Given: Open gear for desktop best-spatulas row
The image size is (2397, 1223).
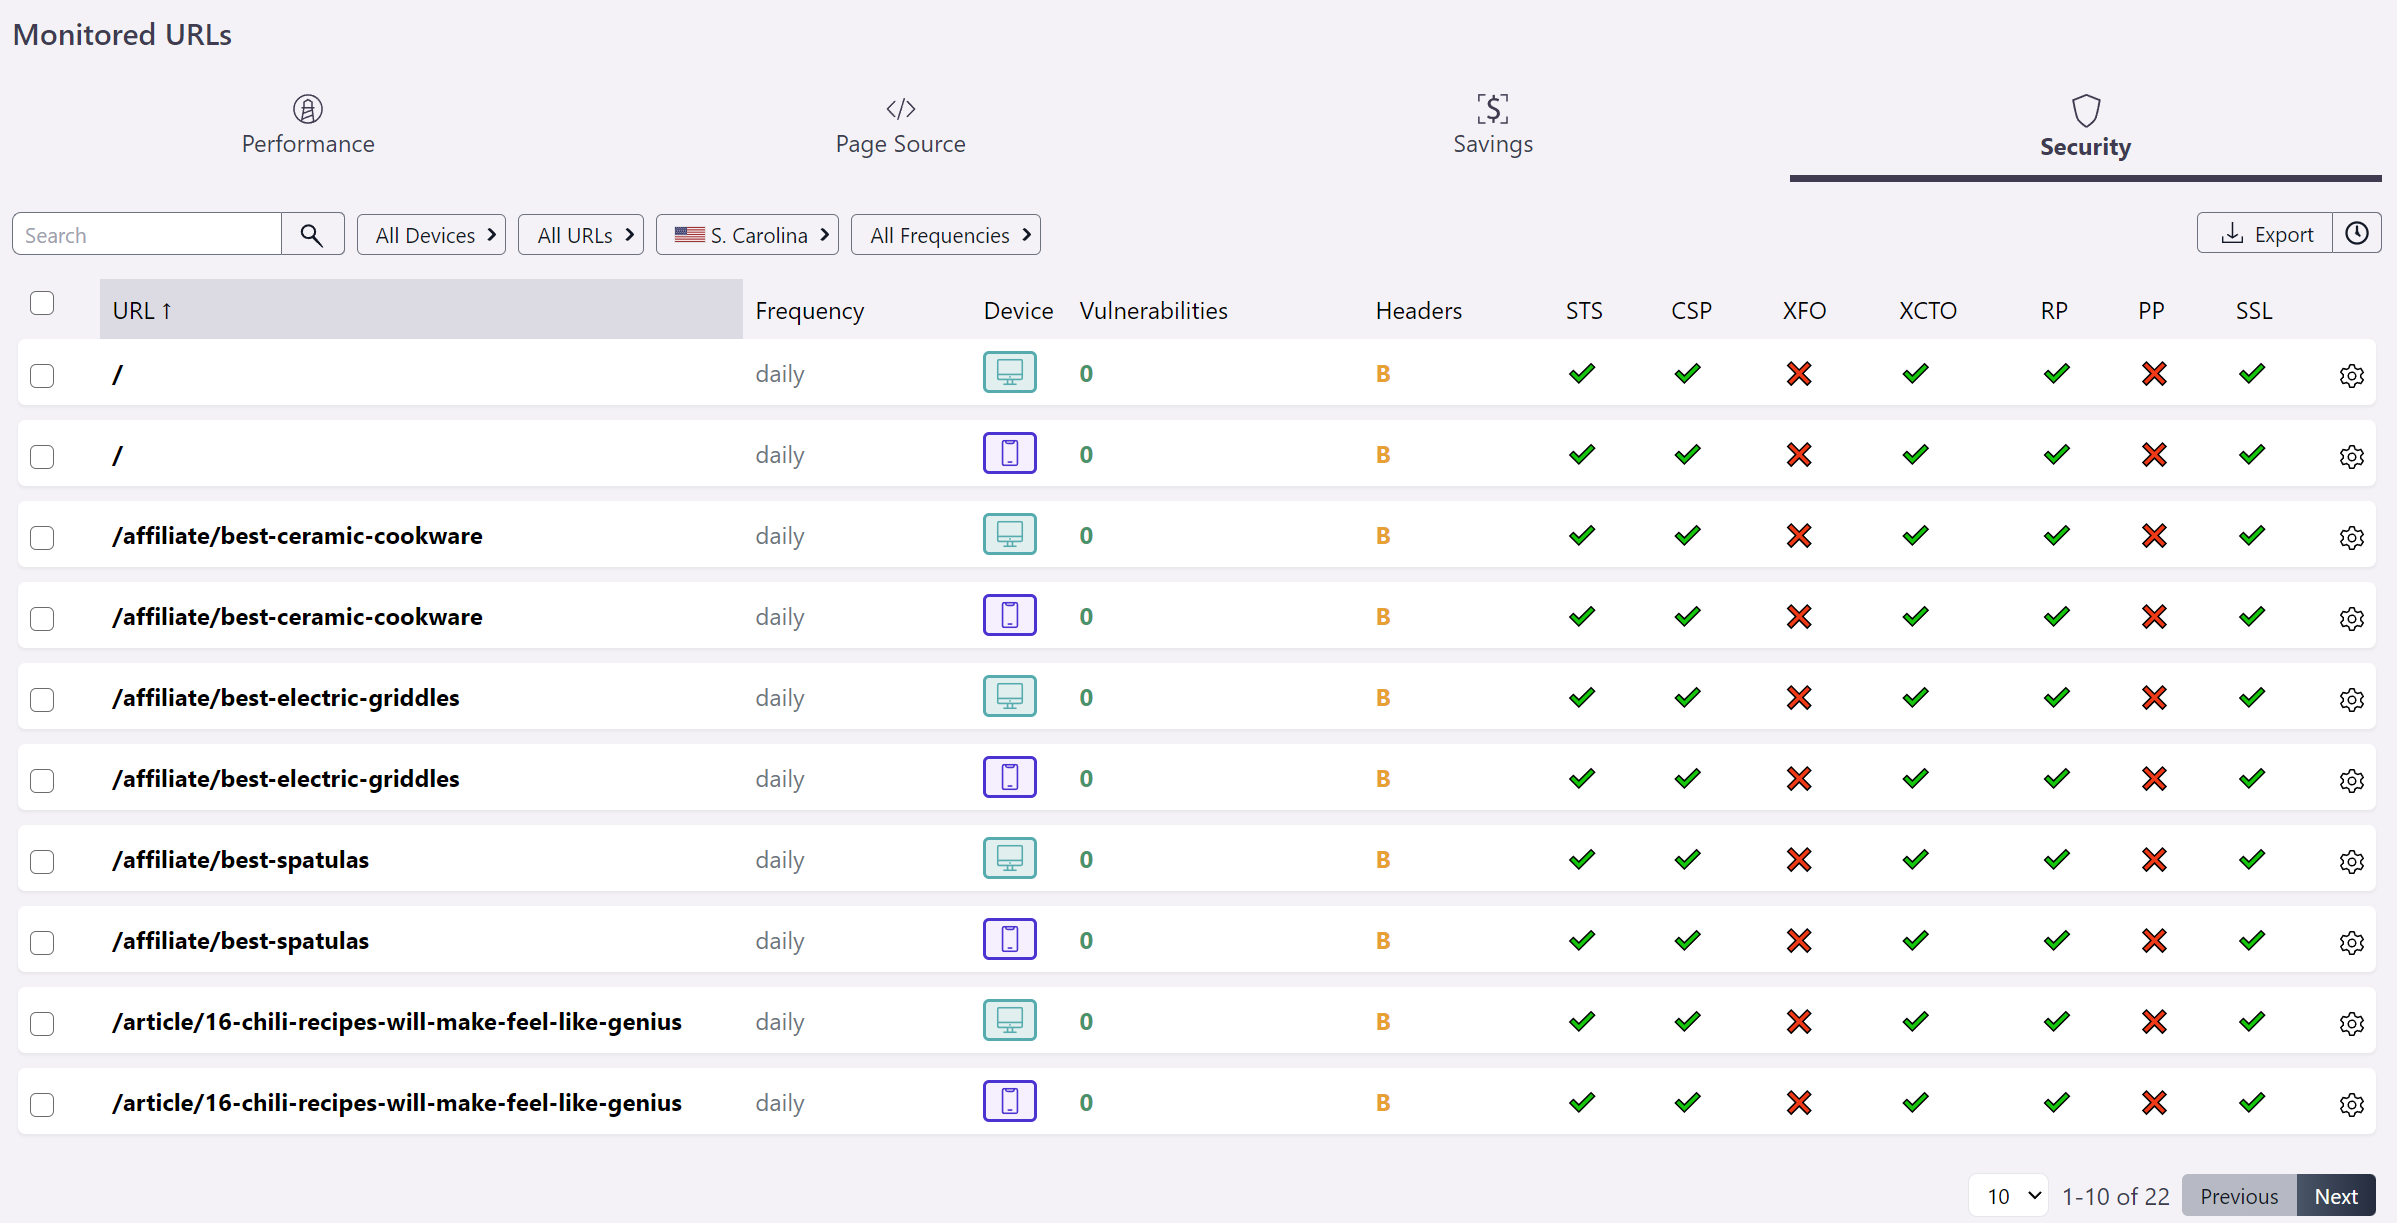Looking at the screenshot, I should pos(2351,861).
